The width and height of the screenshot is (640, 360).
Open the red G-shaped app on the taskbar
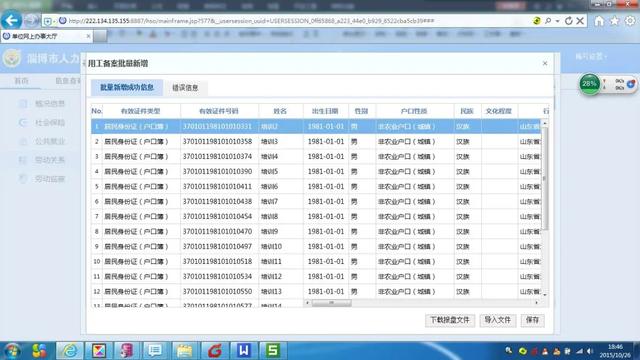pos(215,351)
